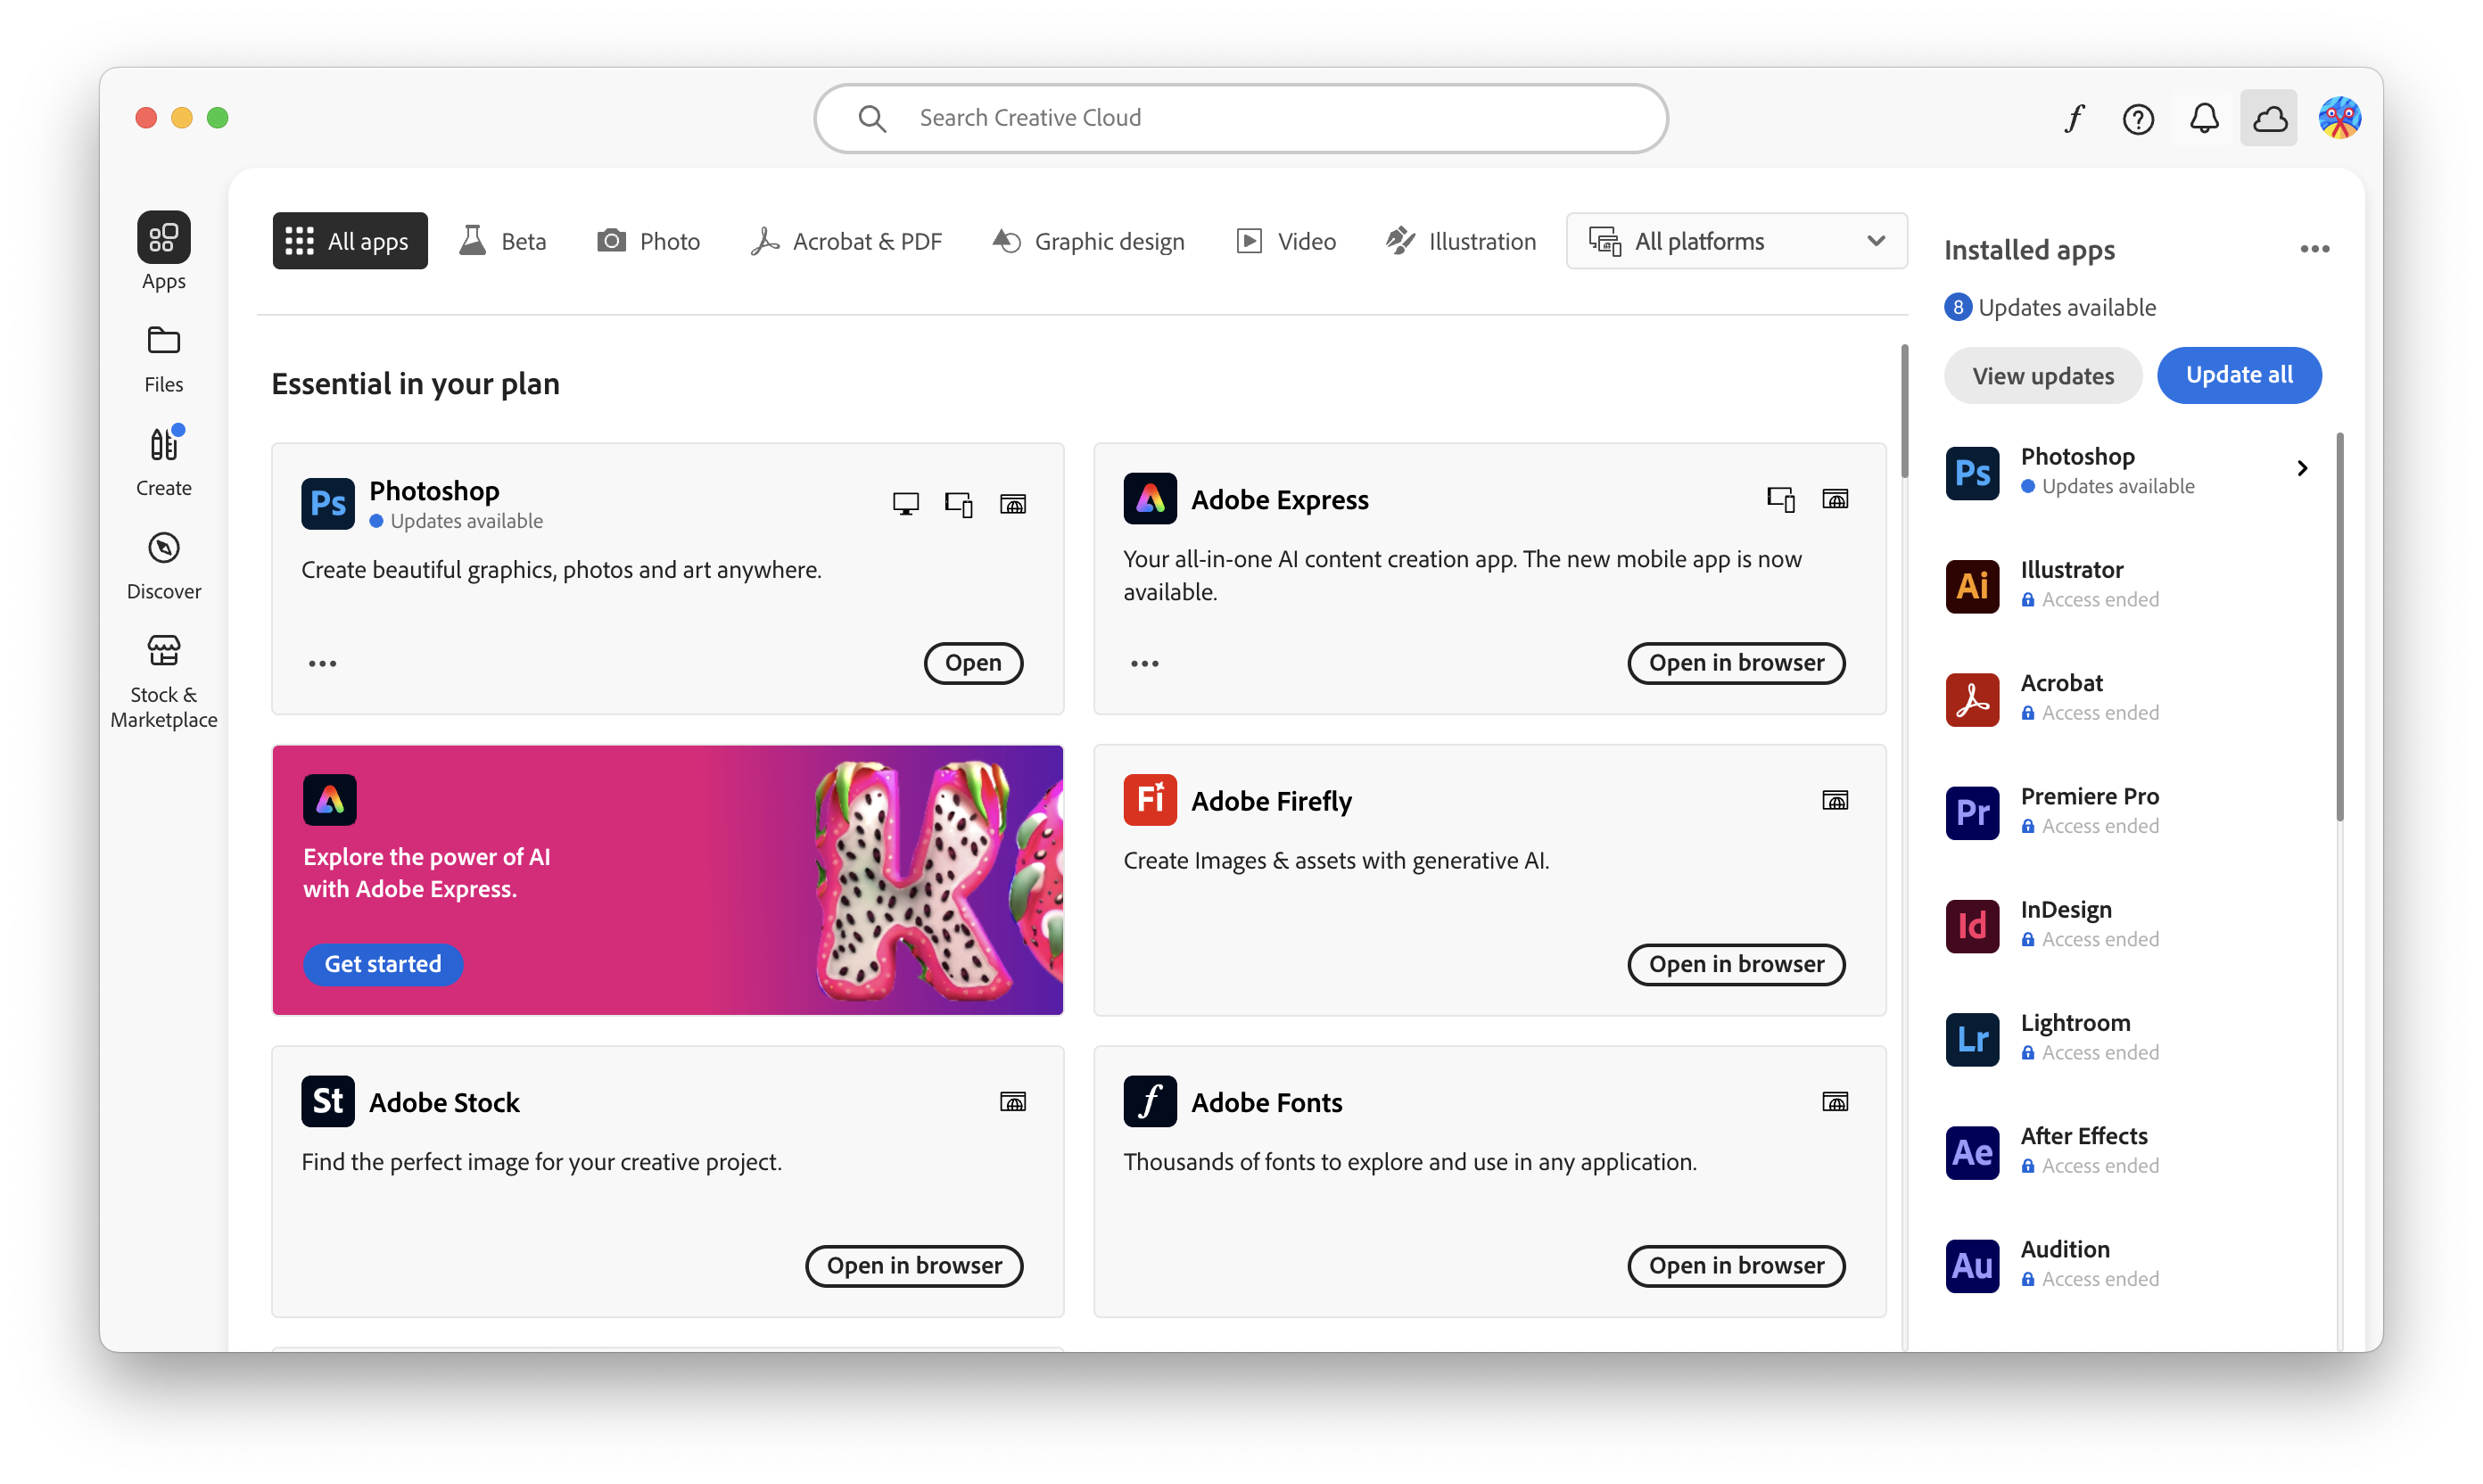Click the Photoshop card app icon

pyautogui.click(x=328, y=503)
